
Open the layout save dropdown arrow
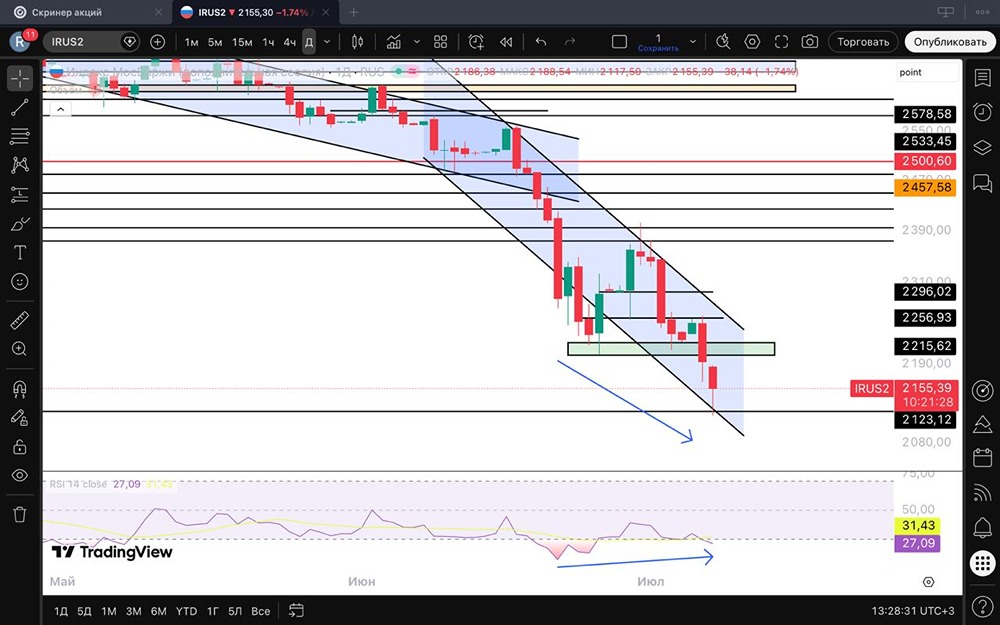pyautogui.click(x=693, y=42)
